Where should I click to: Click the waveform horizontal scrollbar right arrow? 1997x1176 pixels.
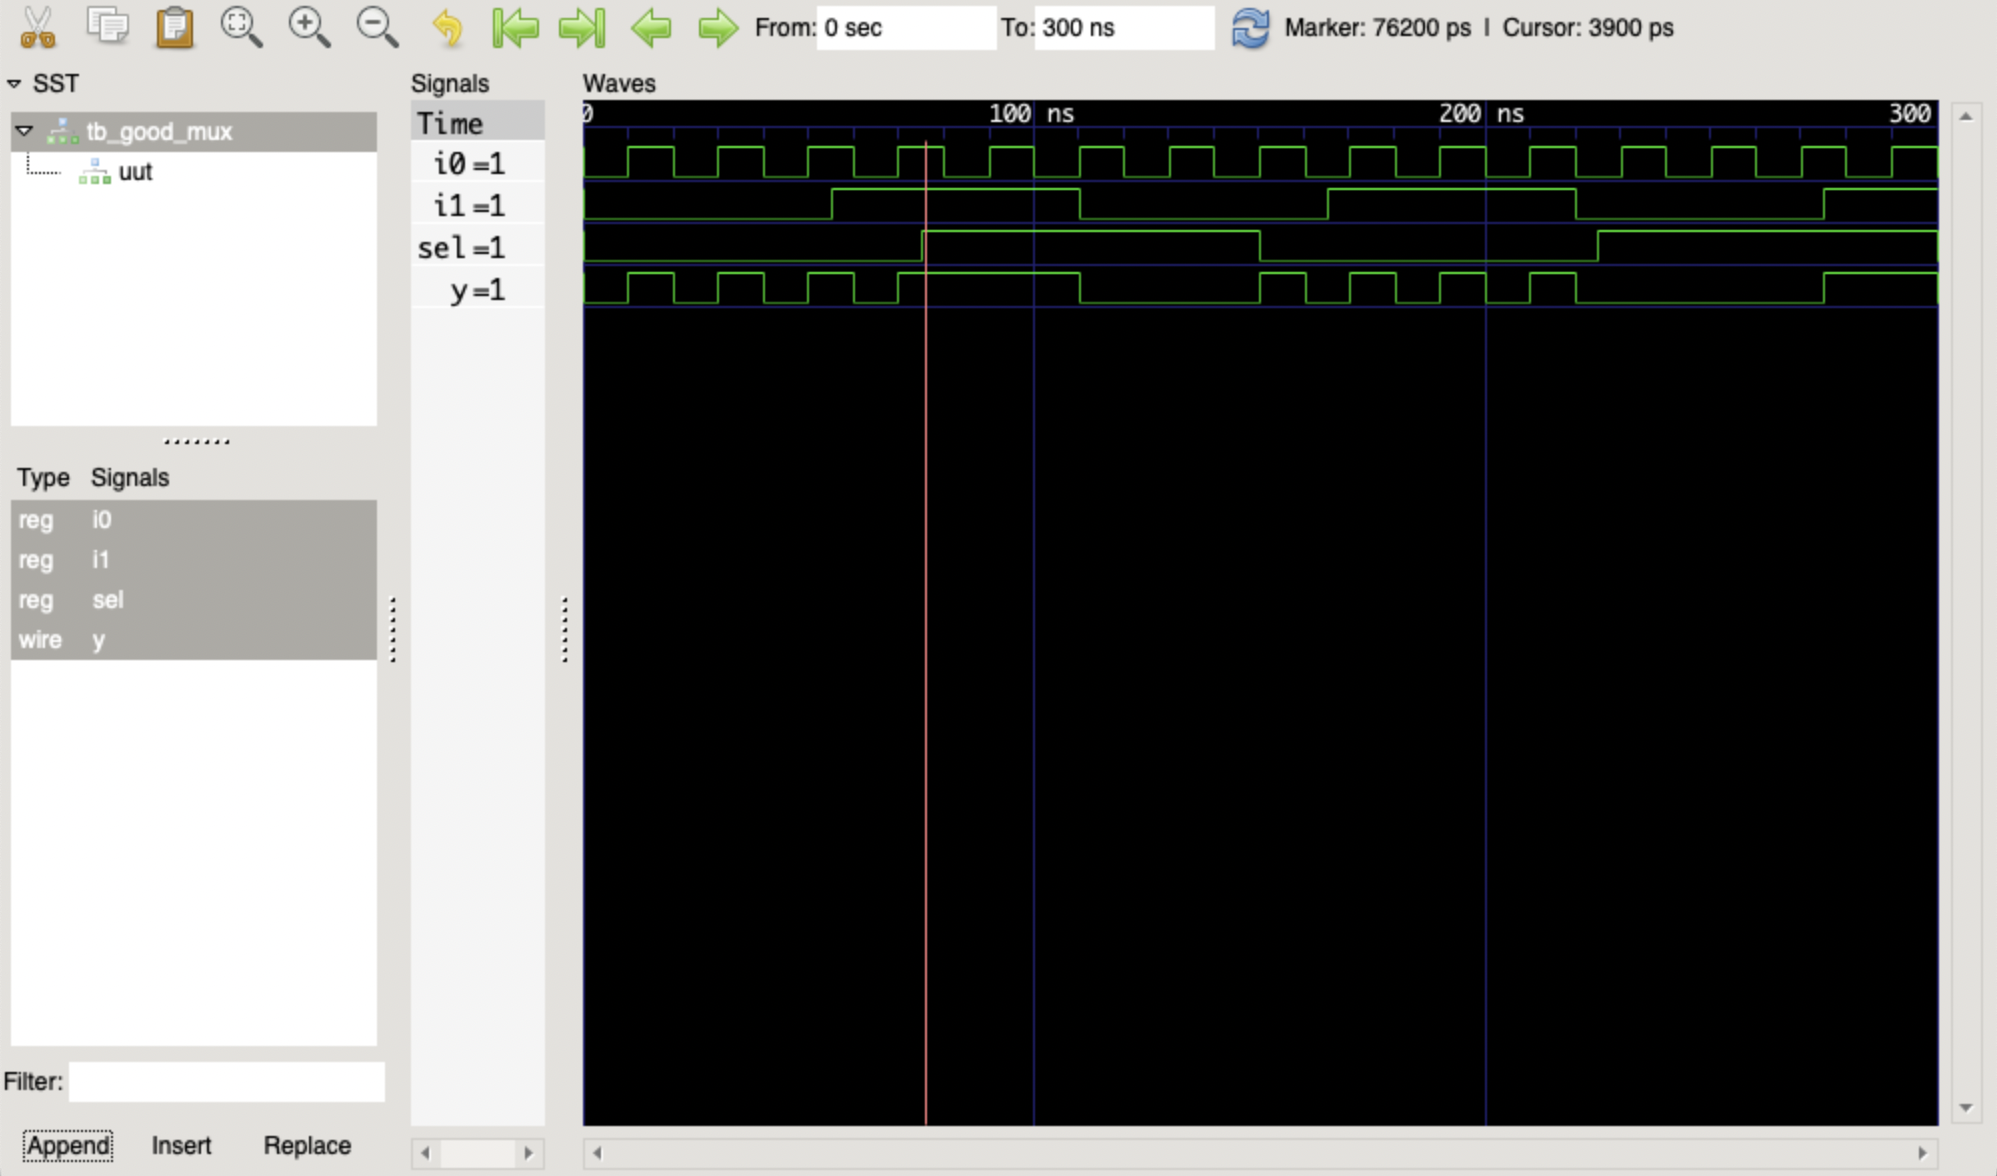tap(1922, 1153)
